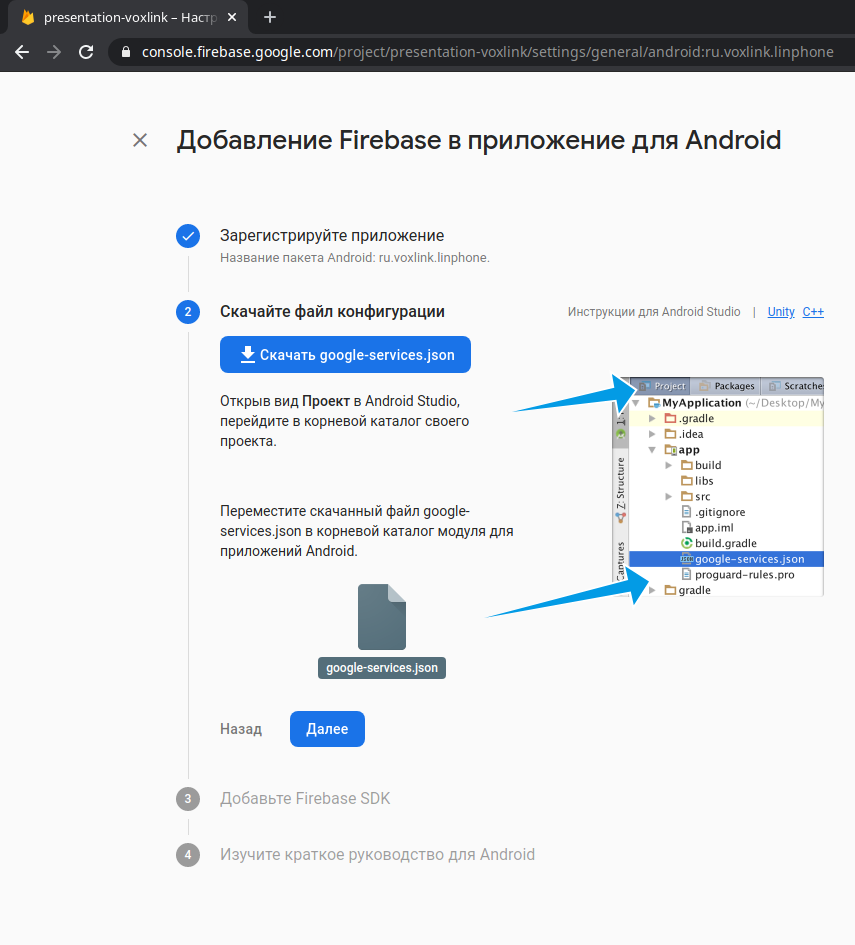Image resolution: width=855 pixels, height=945 pixels.
Task: Reload the page with the refresh icon
Action: point(86,52)
